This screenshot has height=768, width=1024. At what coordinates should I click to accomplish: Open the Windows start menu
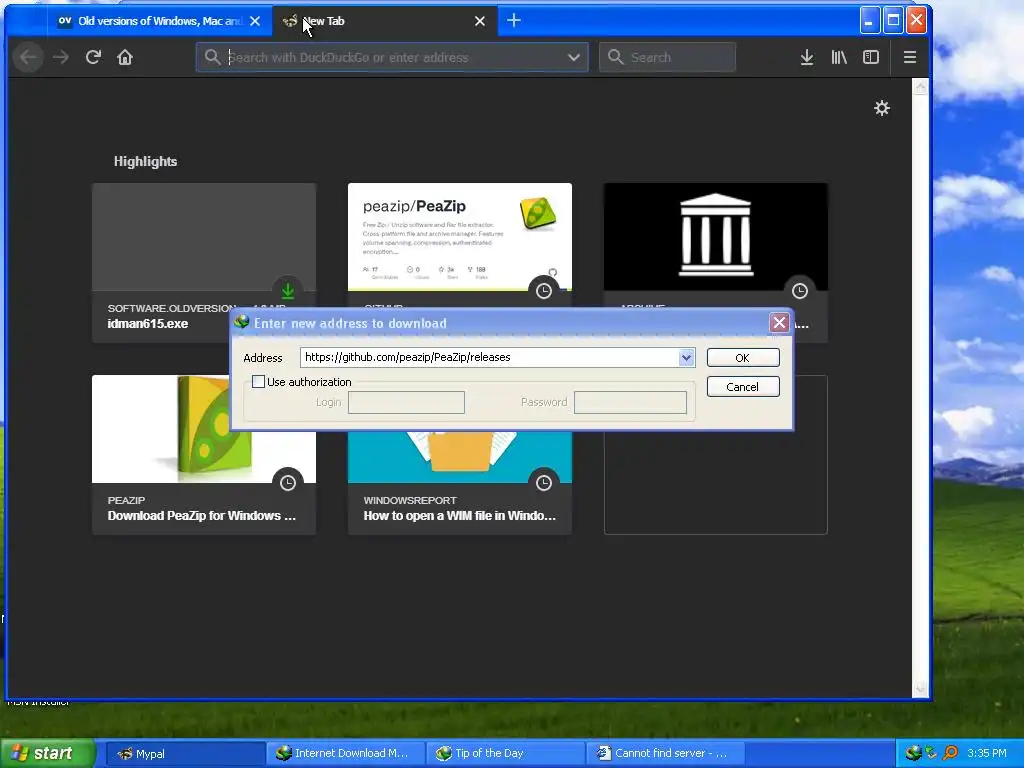point(47,753)
